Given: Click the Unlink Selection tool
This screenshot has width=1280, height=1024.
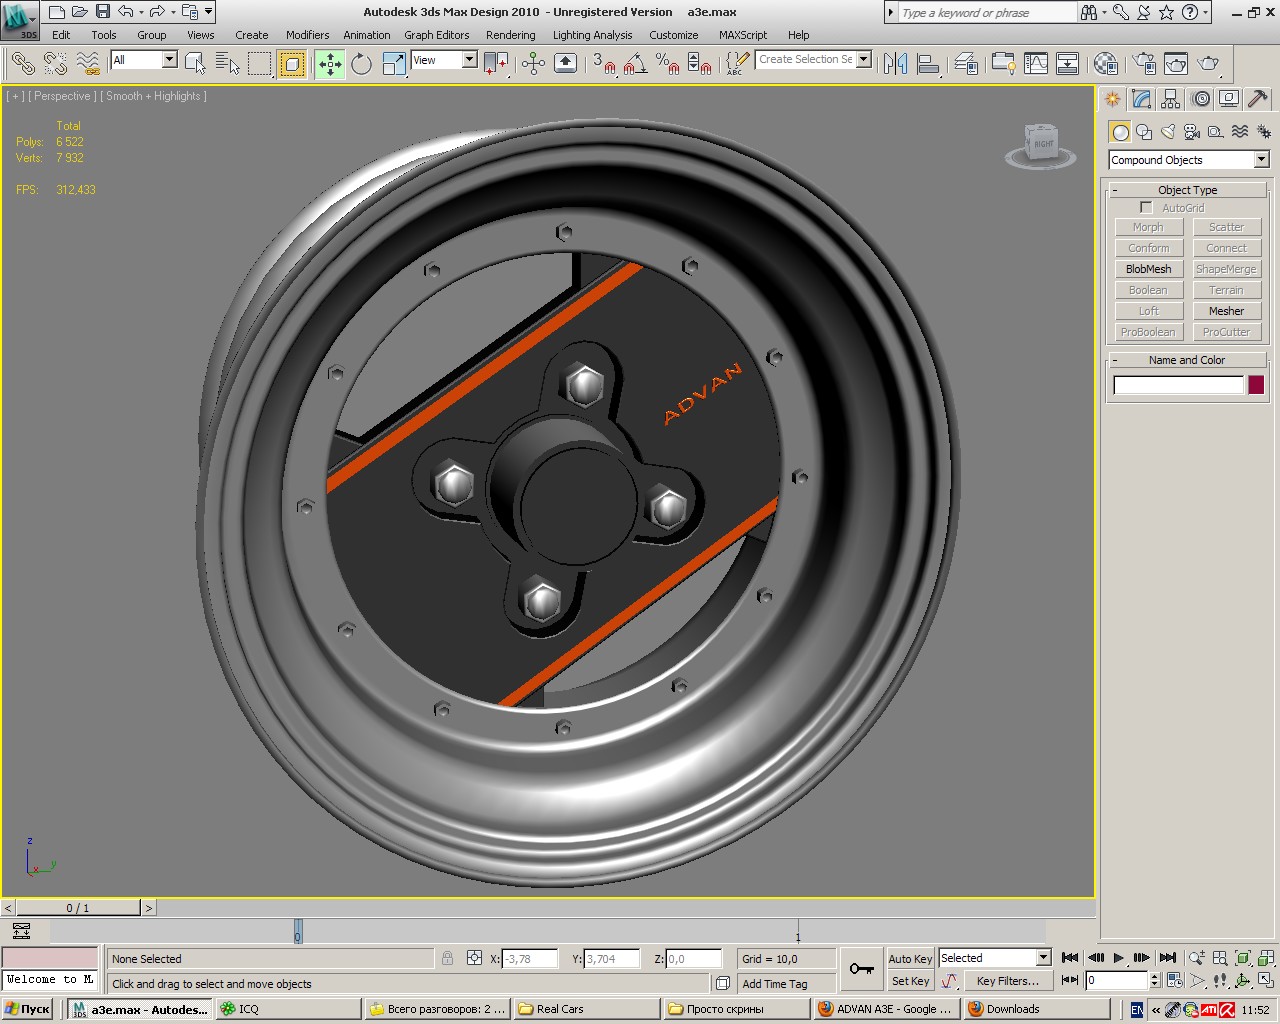Looking at the screenshot, I should coord(55,64).
